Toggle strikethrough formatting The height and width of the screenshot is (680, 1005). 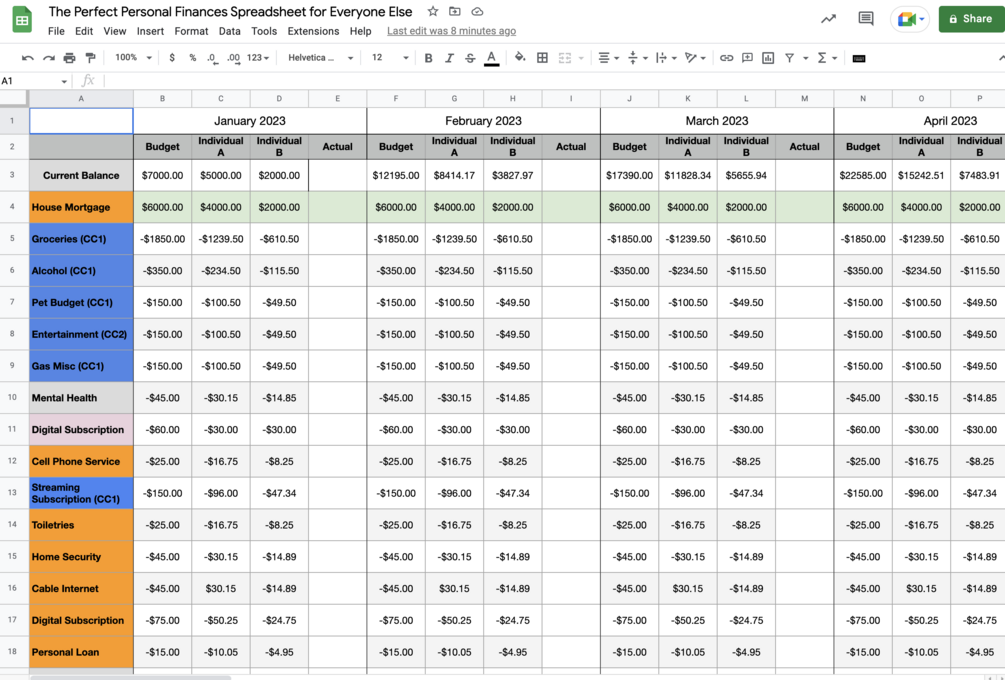[470, 58]
